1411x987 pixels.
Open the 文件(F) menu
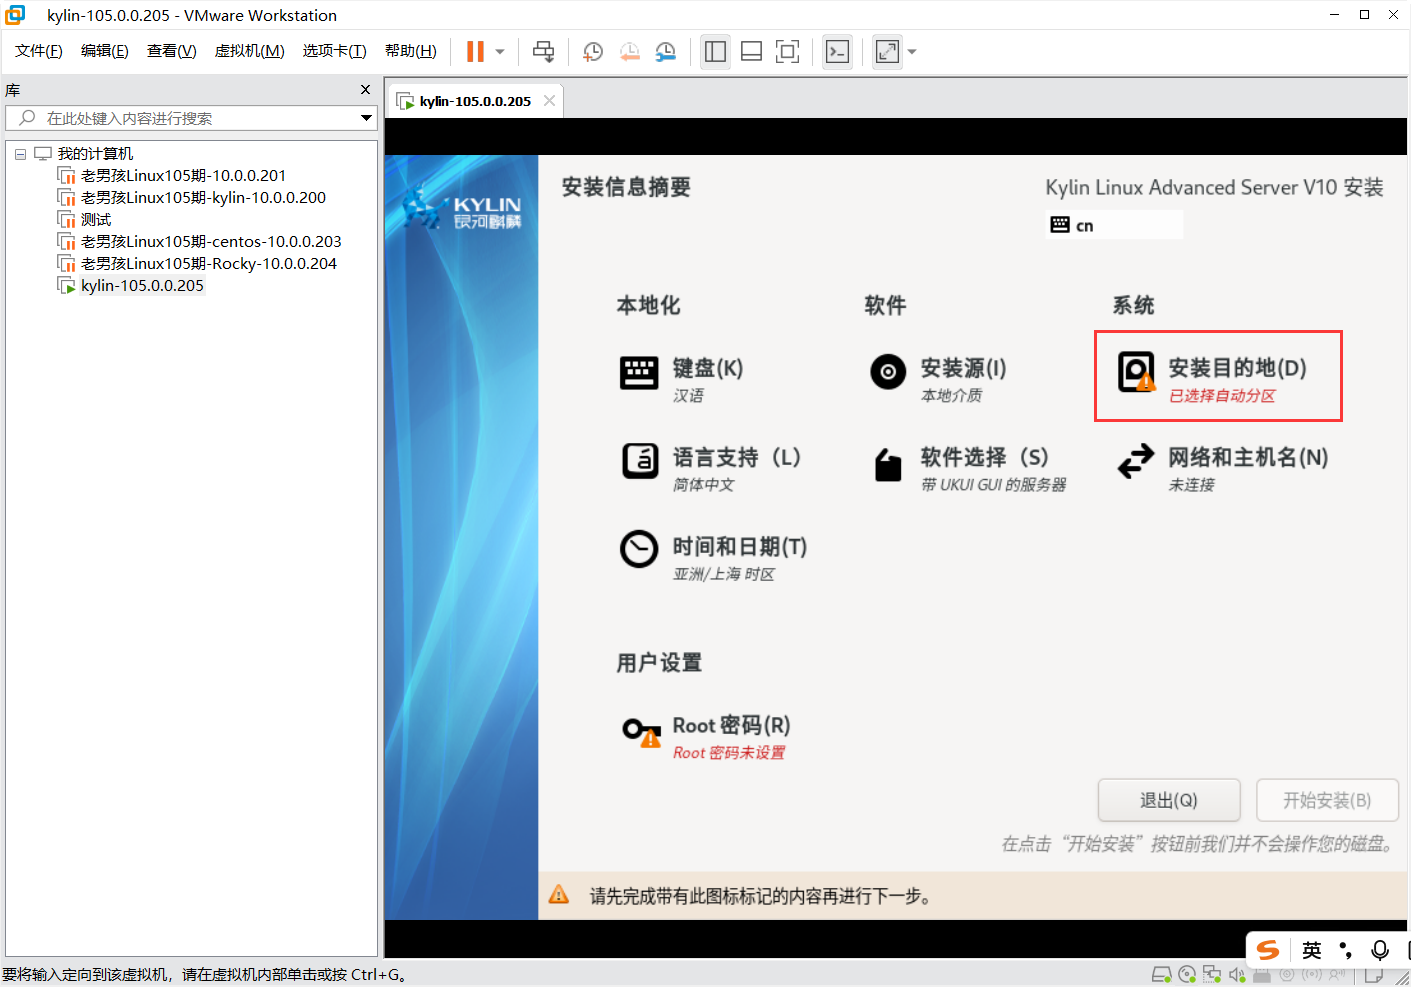pos(38,51)
